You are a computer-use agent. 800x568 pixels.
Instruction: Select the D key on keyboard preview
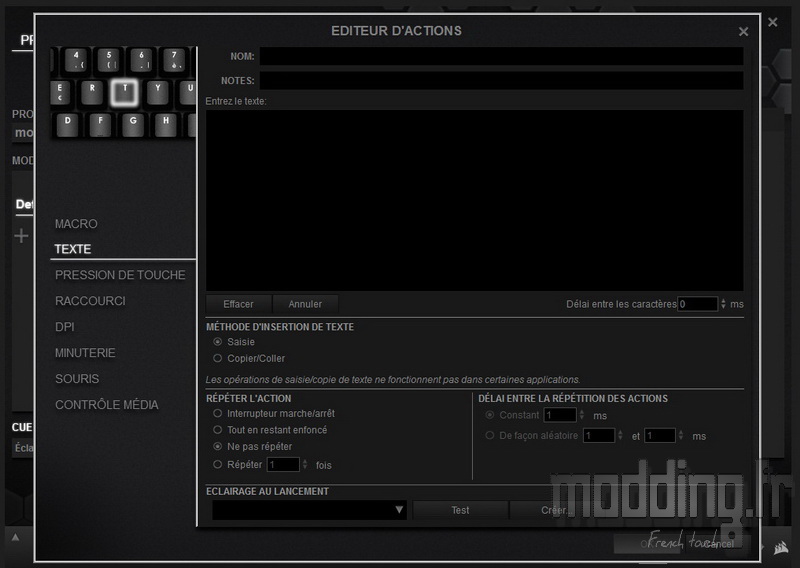pos(67,126)
